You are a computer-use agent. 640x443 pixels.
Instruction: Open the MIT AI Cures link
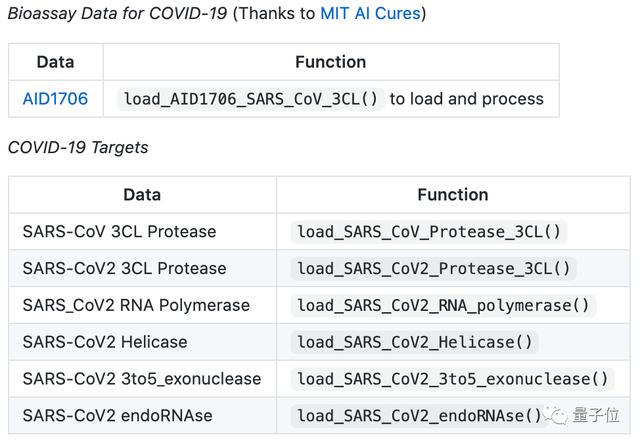[370, 13]
